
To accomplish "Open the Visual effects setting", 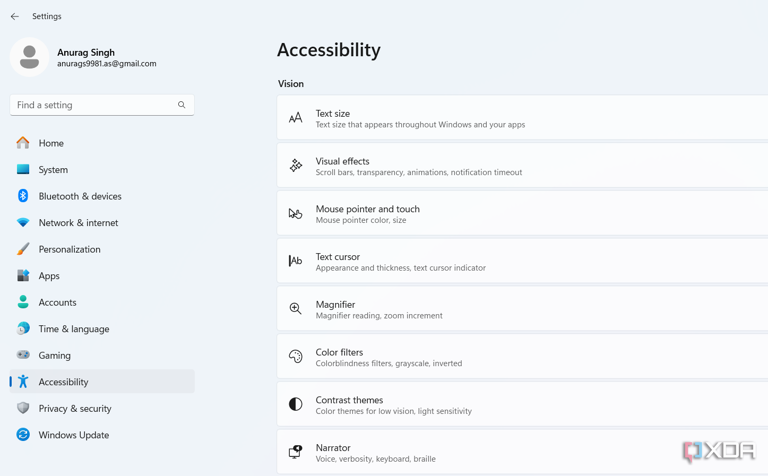I will pos(522,166).
